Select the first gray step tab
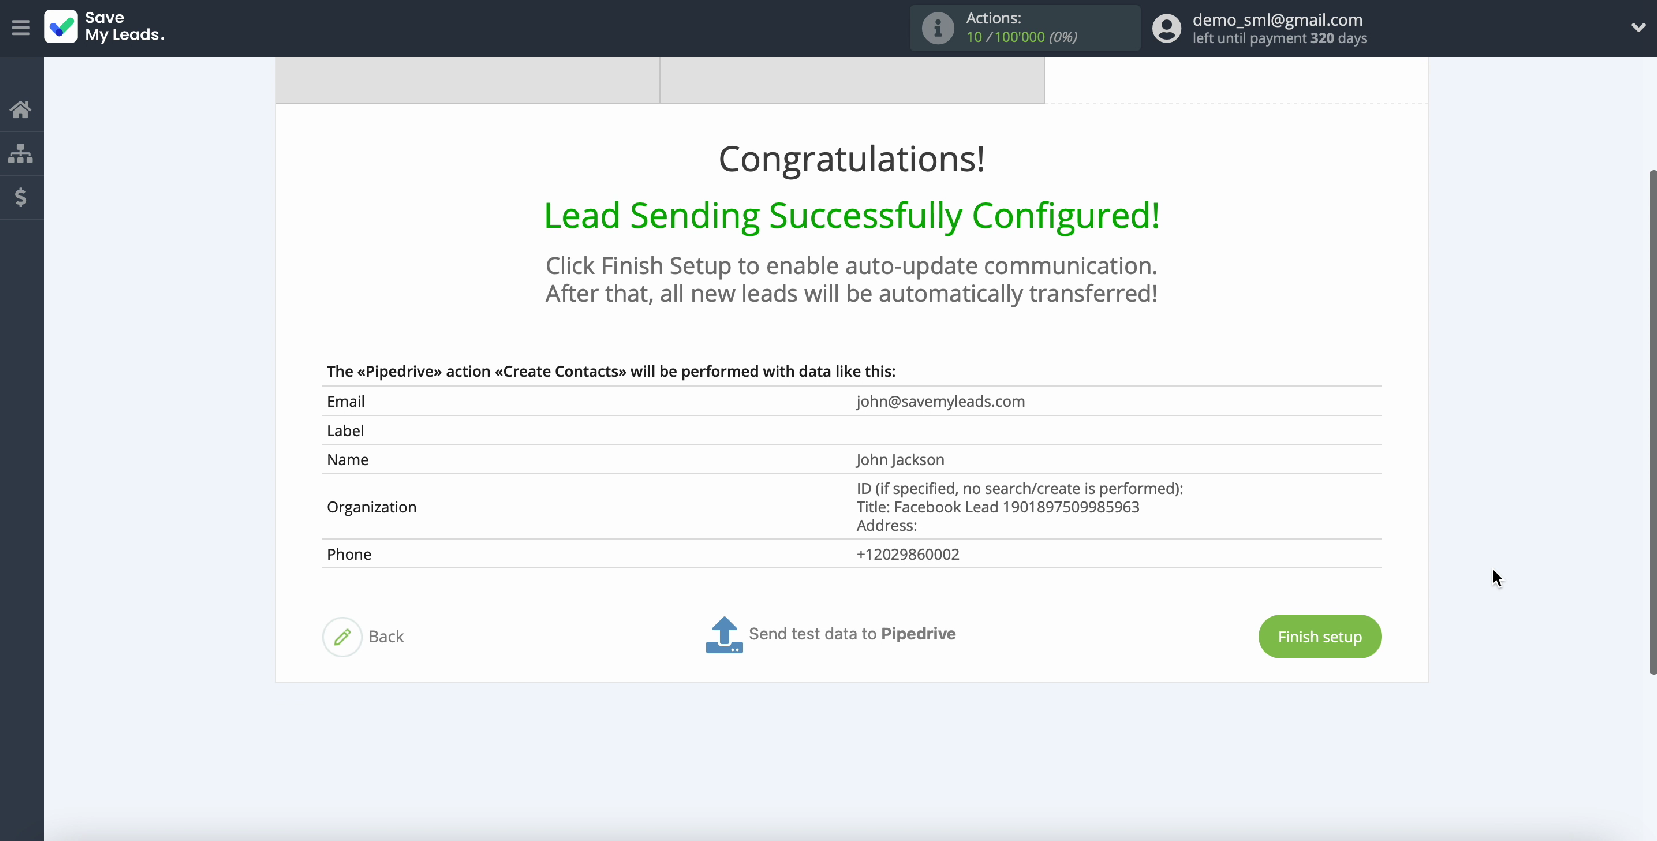 pyautogui.click(x=467, y=80)
